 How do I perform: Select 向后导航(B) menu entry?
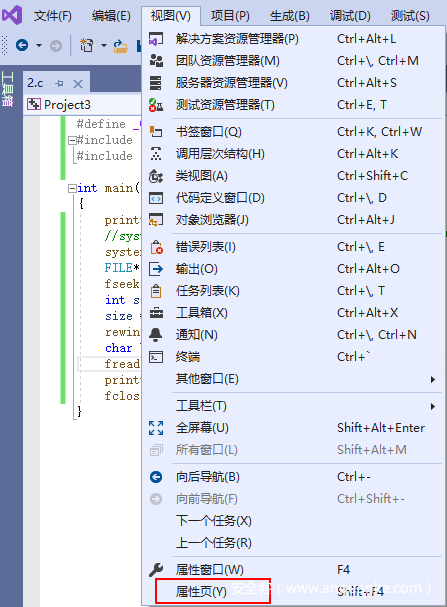293,477
